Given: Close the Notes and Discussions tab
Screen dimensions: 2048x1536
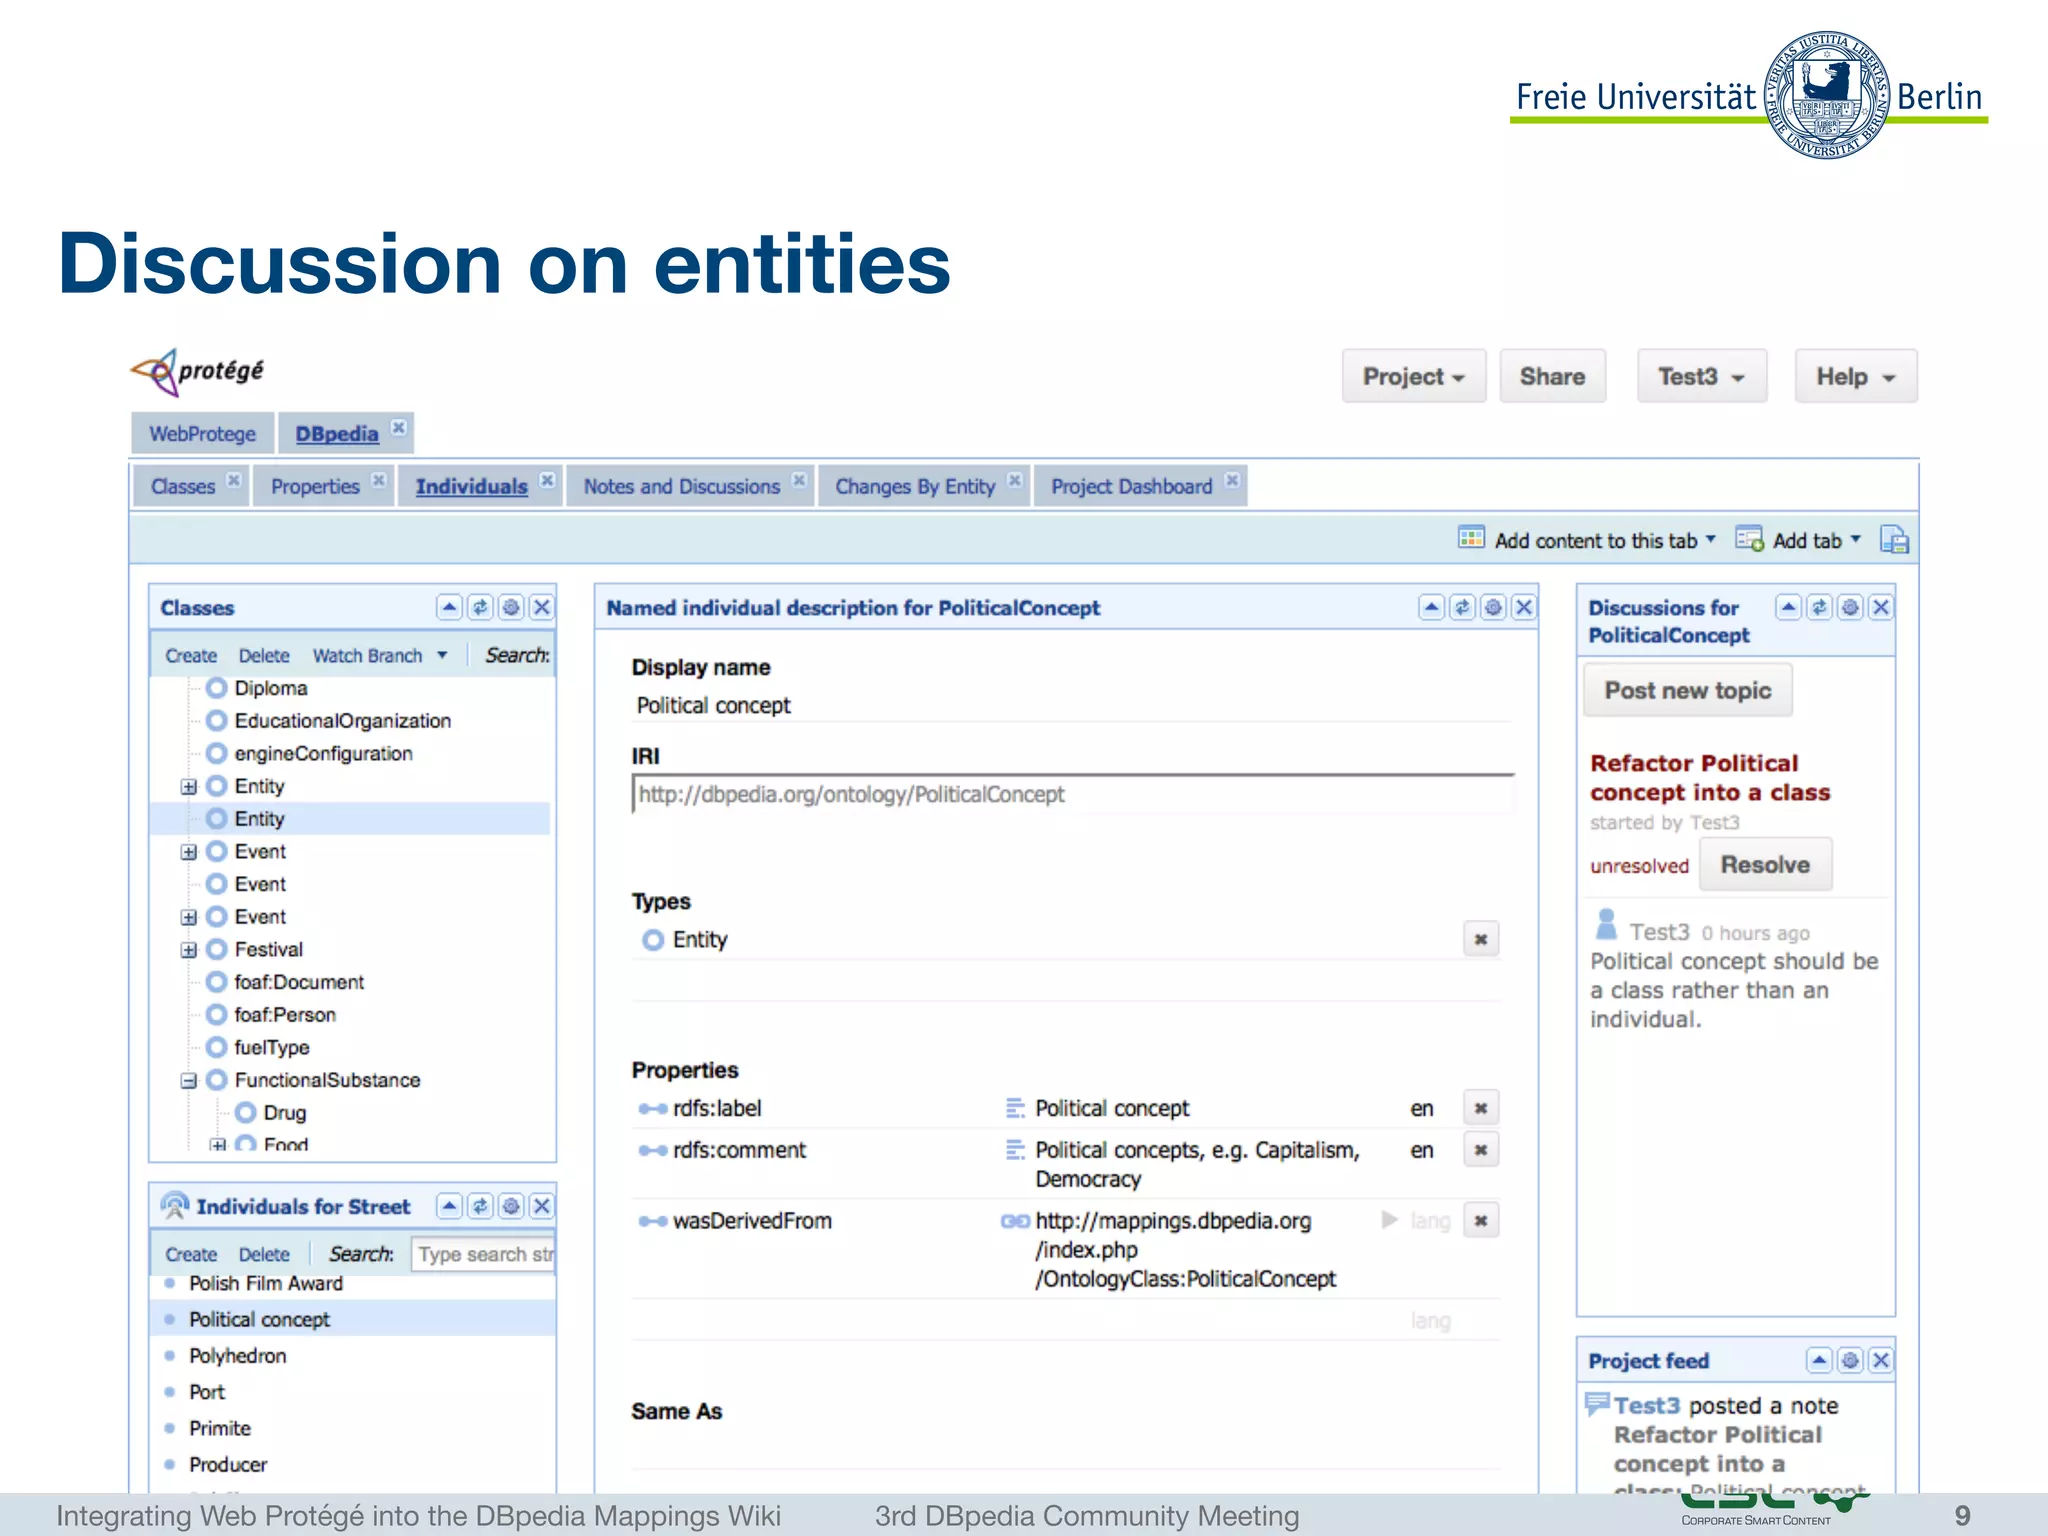Looking at the screenshot, I should [x=799, y=480].
